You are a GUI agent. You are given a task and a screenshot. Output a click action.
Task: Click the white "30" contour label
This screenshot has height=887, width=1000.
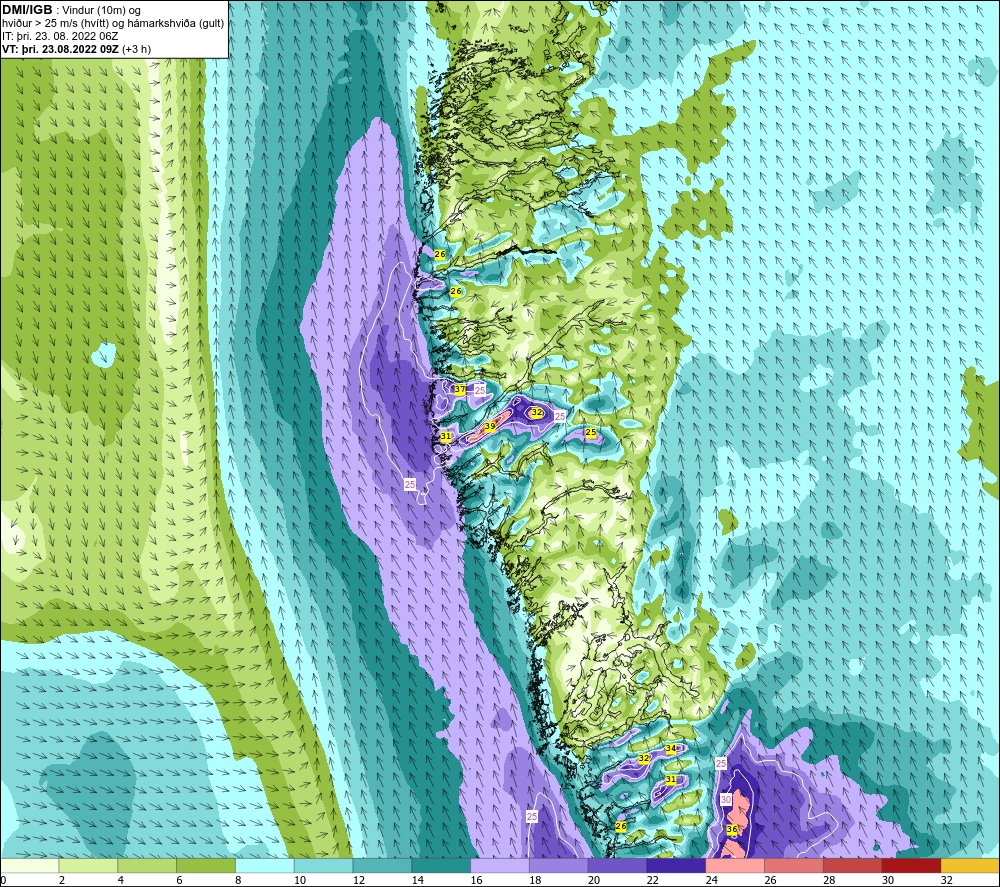click(x=726, y=800)
